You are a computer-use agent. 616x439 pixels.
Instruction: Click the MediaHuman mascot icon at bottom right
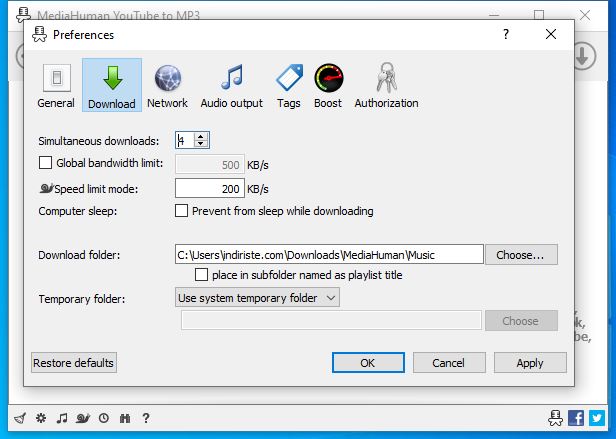556,418
